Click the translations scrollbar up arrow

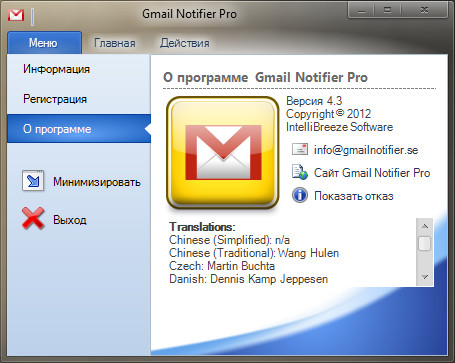point(425,226)
